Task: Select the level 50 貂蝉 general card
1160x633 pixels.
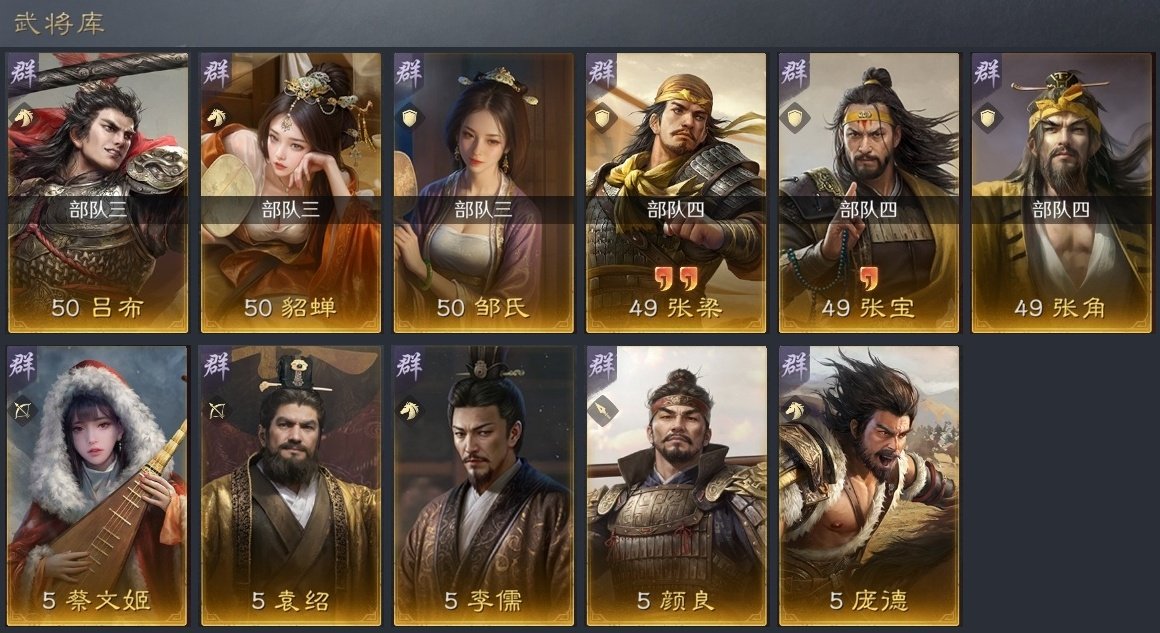Action: tap(291, 192)
